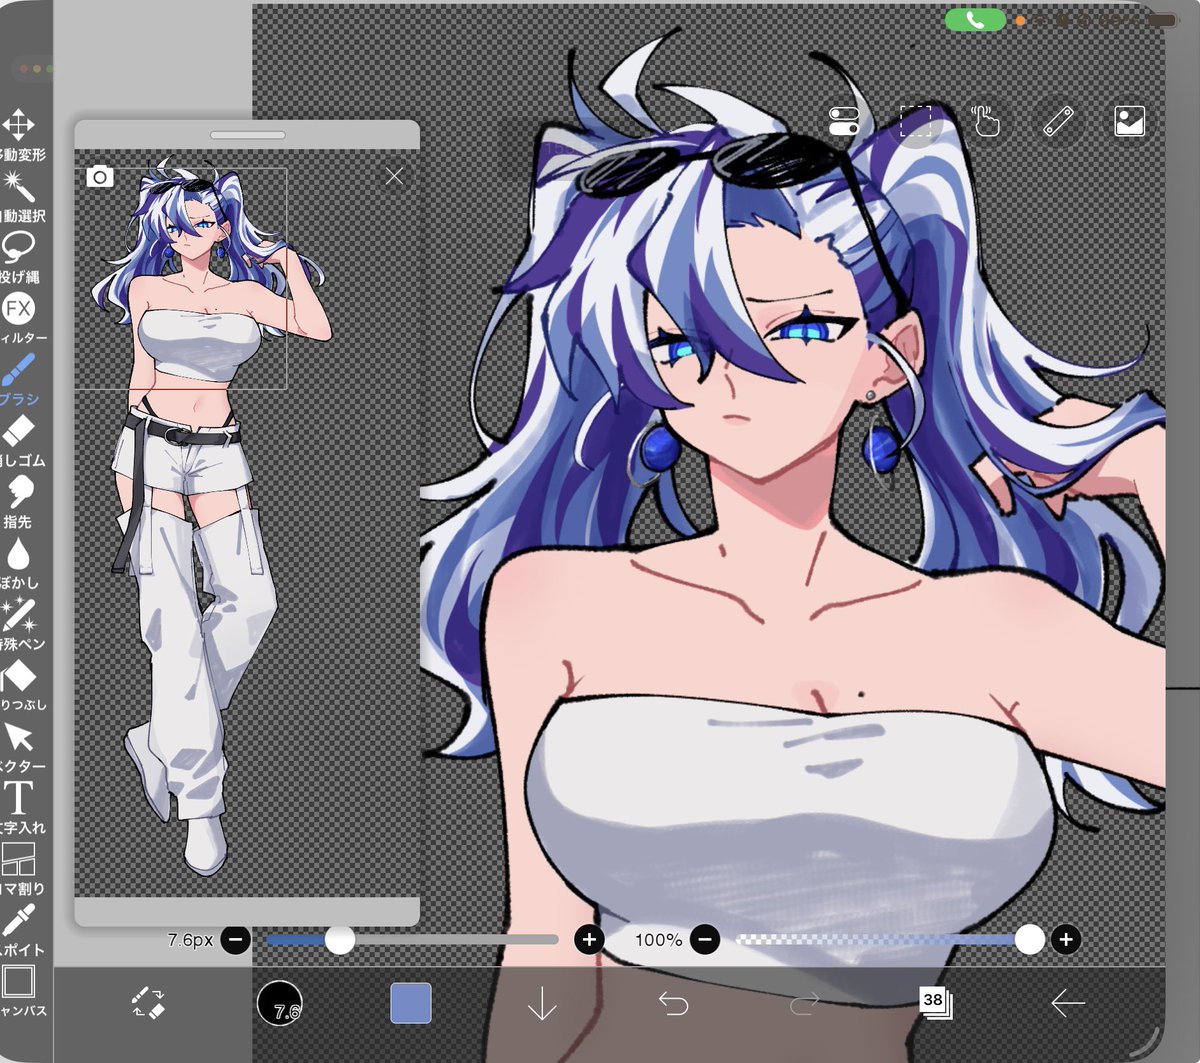The height and width of the screenshot is (1063, 1200).
Task: Undo the last stroke
Action: (673, 1003)
